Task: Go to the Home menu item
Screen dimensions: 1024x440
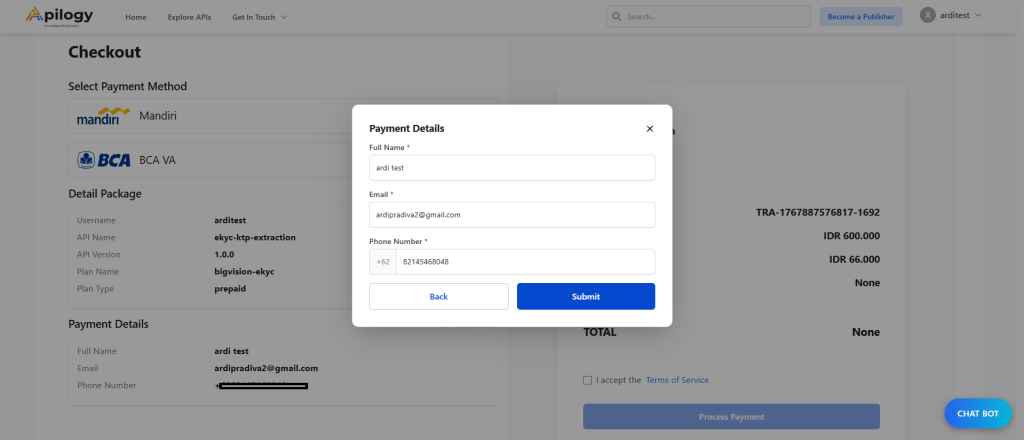Action: tap(136, 17)
